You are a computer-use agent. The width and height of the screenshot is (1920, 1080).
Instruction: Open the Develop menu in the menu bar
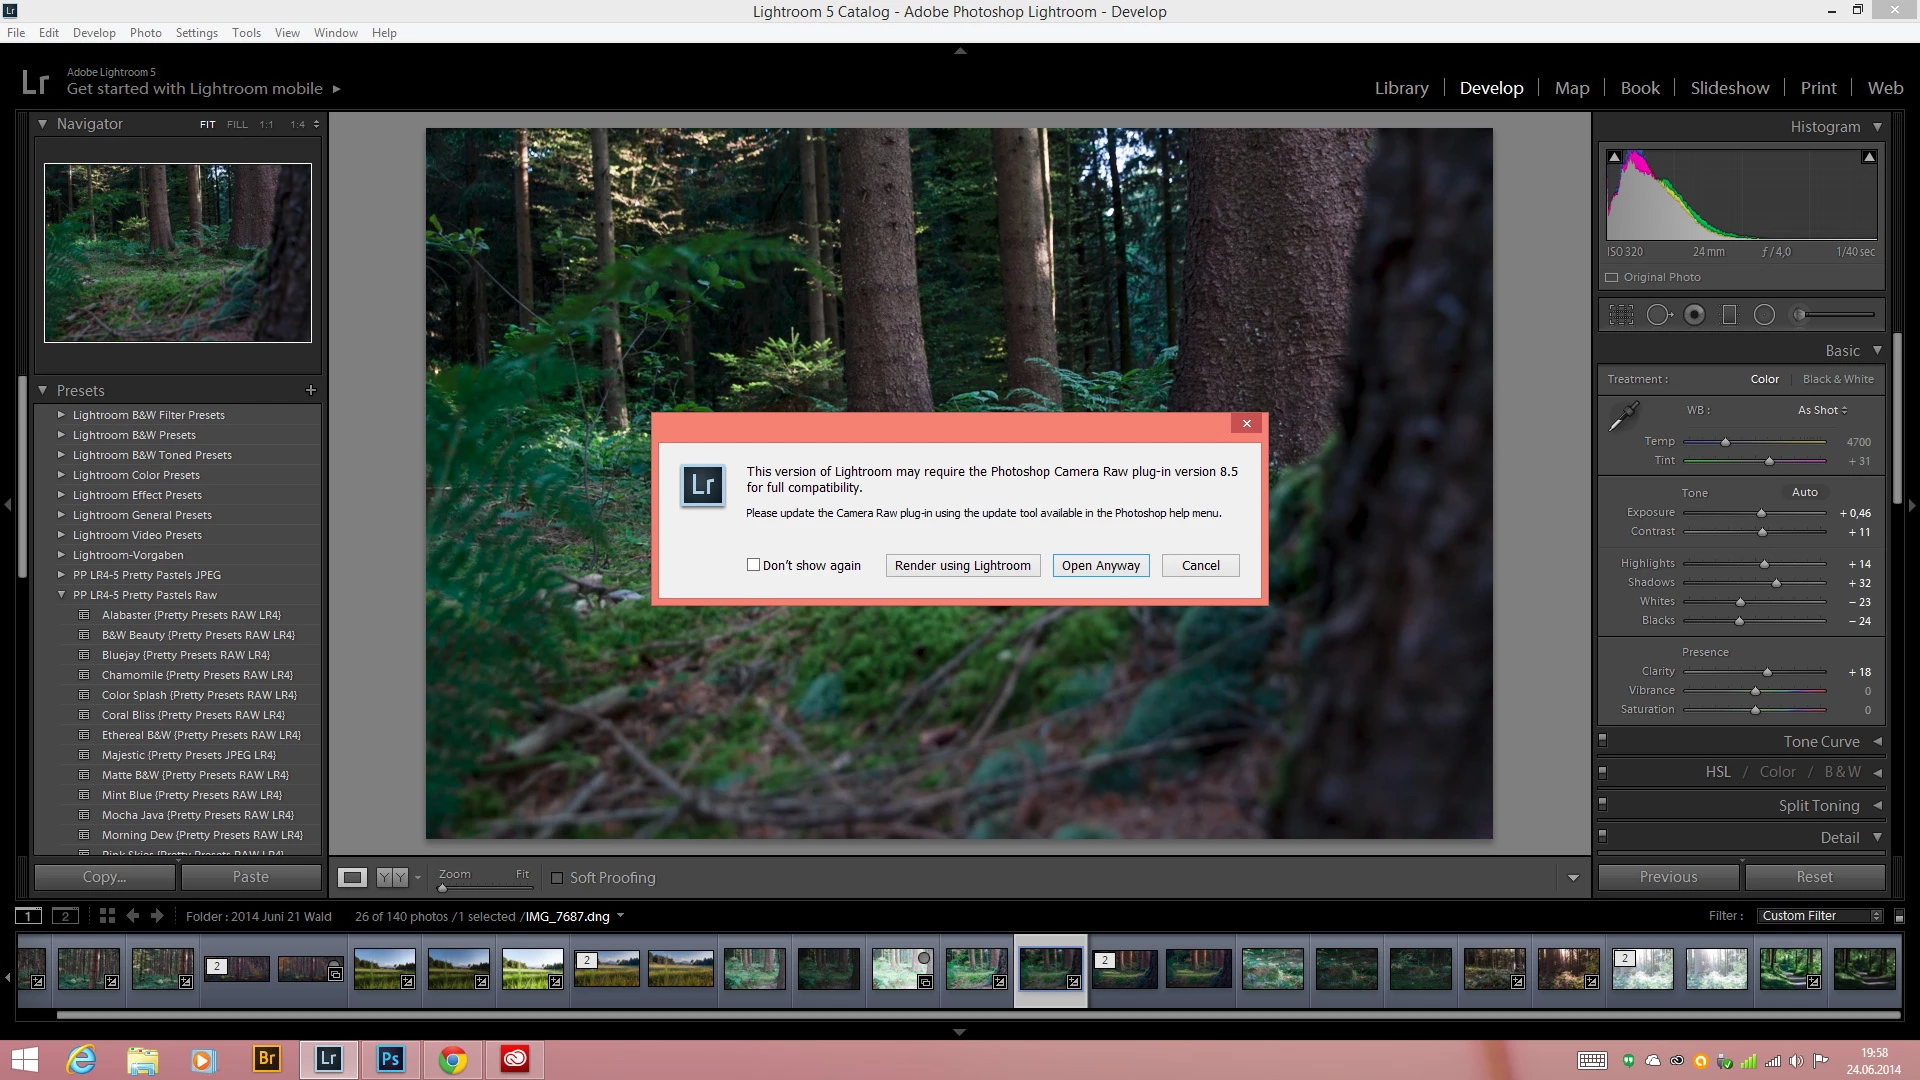(94, 33)
